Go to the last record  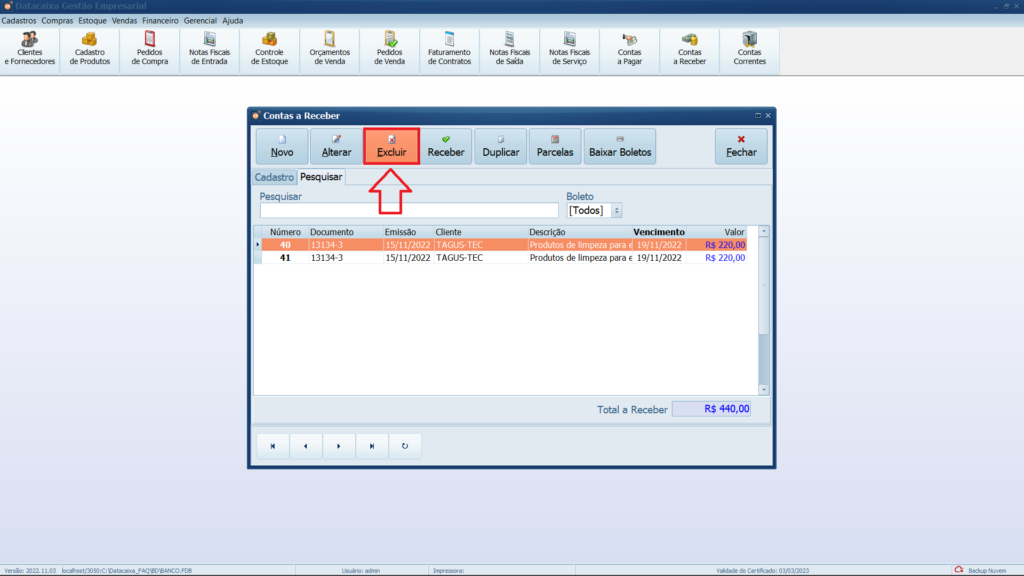(372, 446)
